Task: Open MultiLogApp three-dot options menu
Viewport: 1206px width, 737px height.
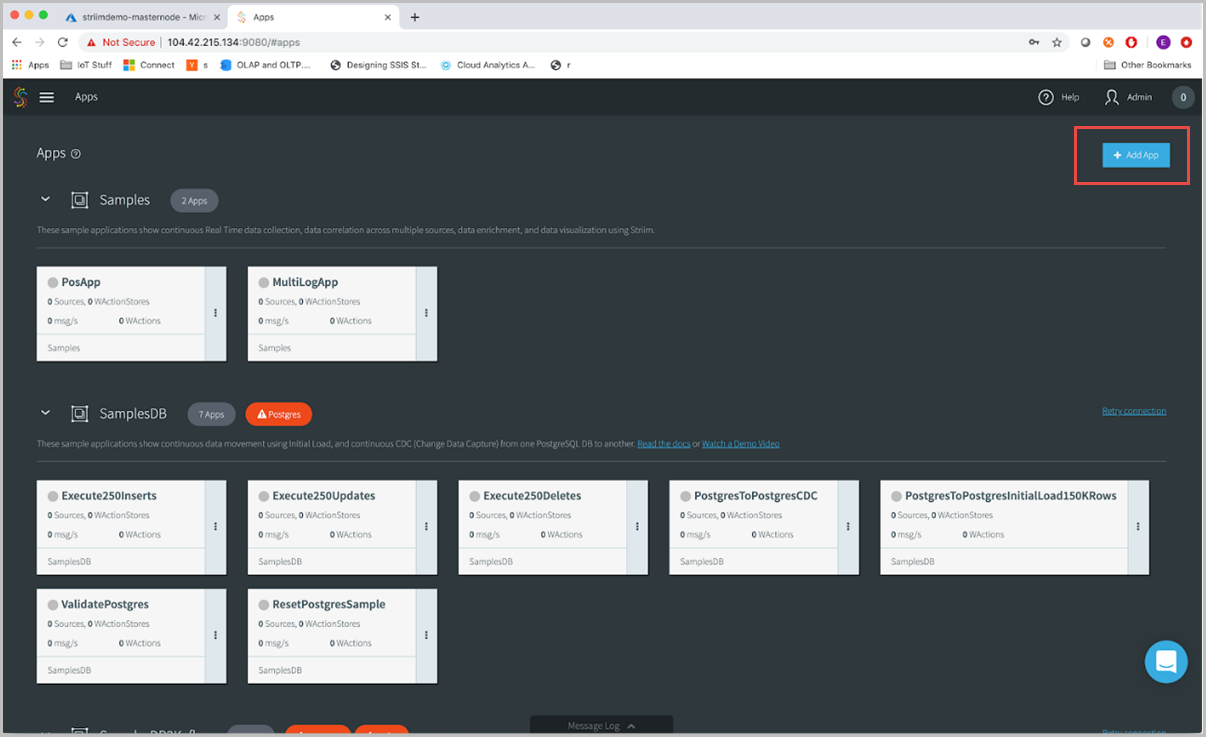Action: (x=426, y=313)
